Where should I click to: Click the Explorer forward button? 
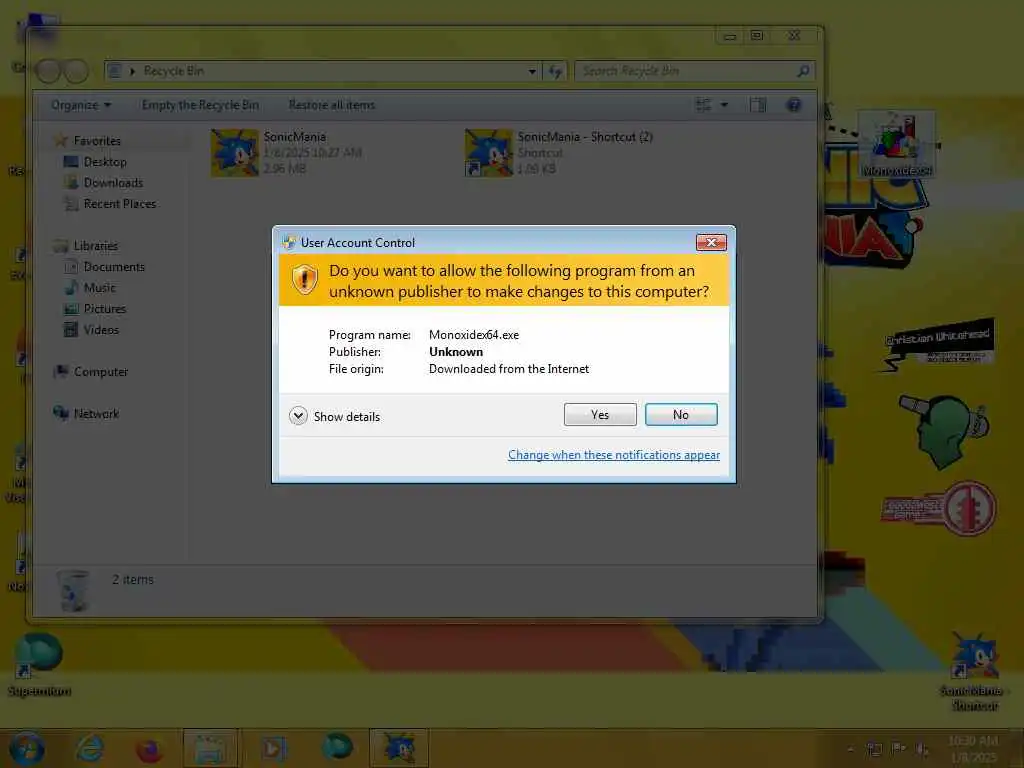click(76, 71)
